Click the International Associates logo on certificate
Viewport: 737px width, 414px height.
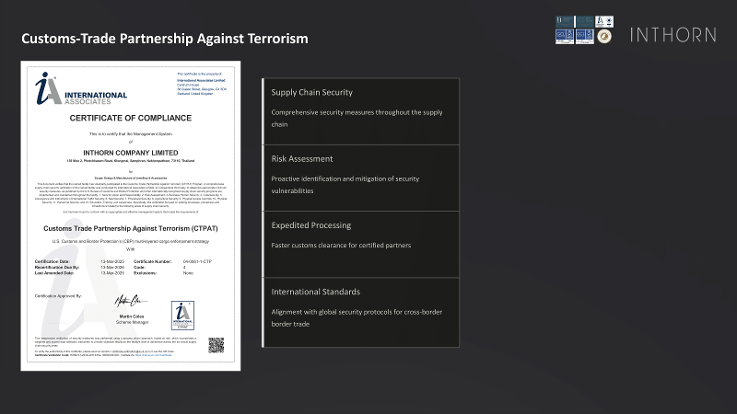click(81, 89)
